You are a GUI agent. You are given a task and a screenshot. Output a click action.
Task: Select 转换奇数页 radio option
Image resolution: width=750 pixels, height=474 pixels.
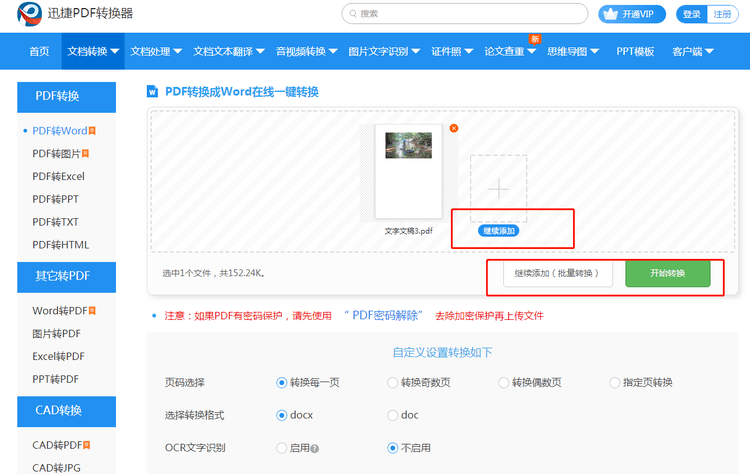392,383
